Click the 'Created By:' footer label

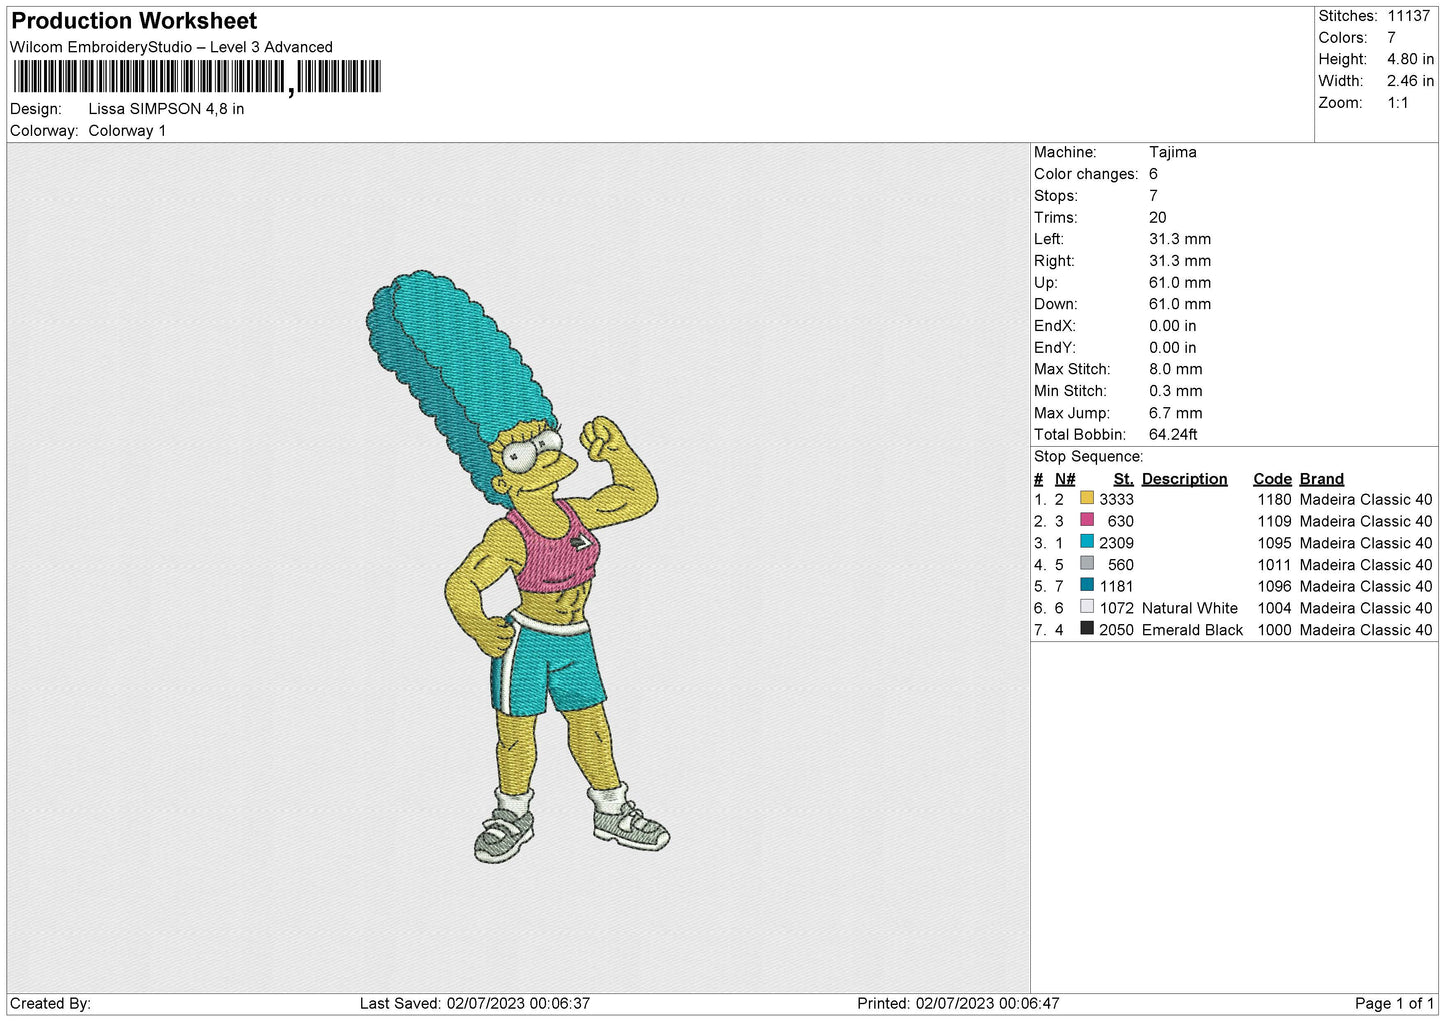(x=50, y=1004)
